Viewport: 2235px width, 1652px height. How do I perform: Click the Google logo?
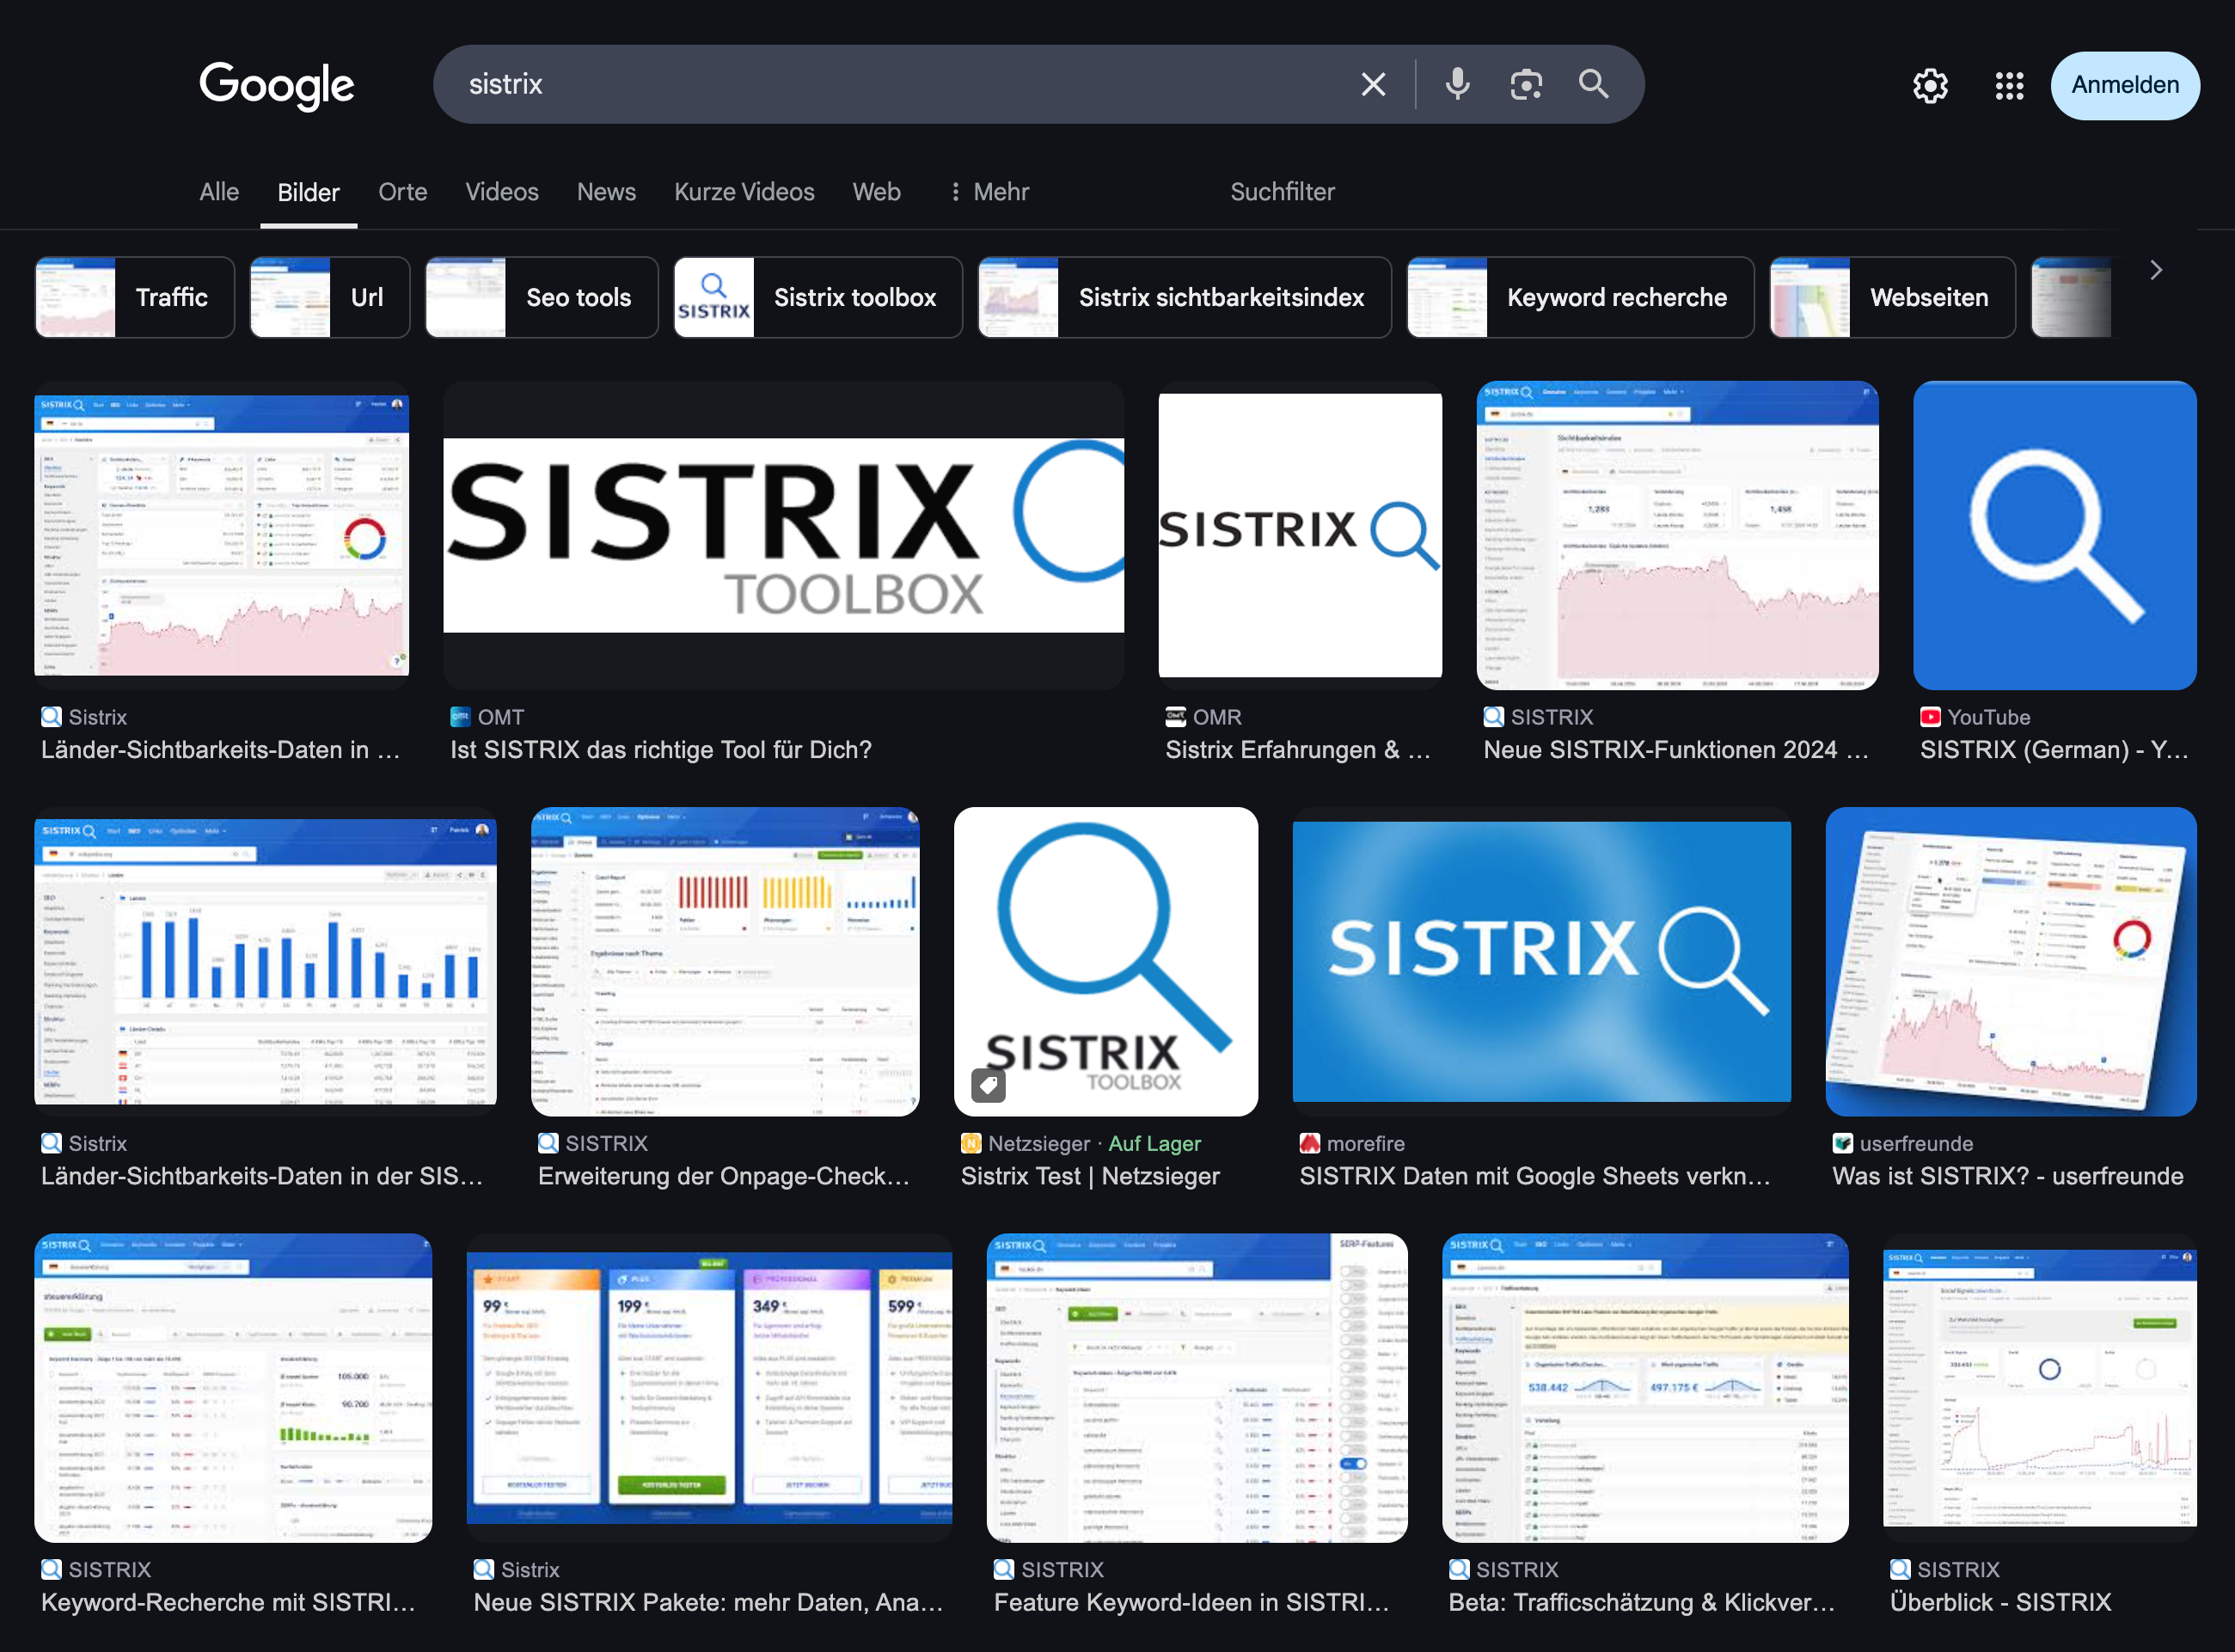tap(277, 85)
